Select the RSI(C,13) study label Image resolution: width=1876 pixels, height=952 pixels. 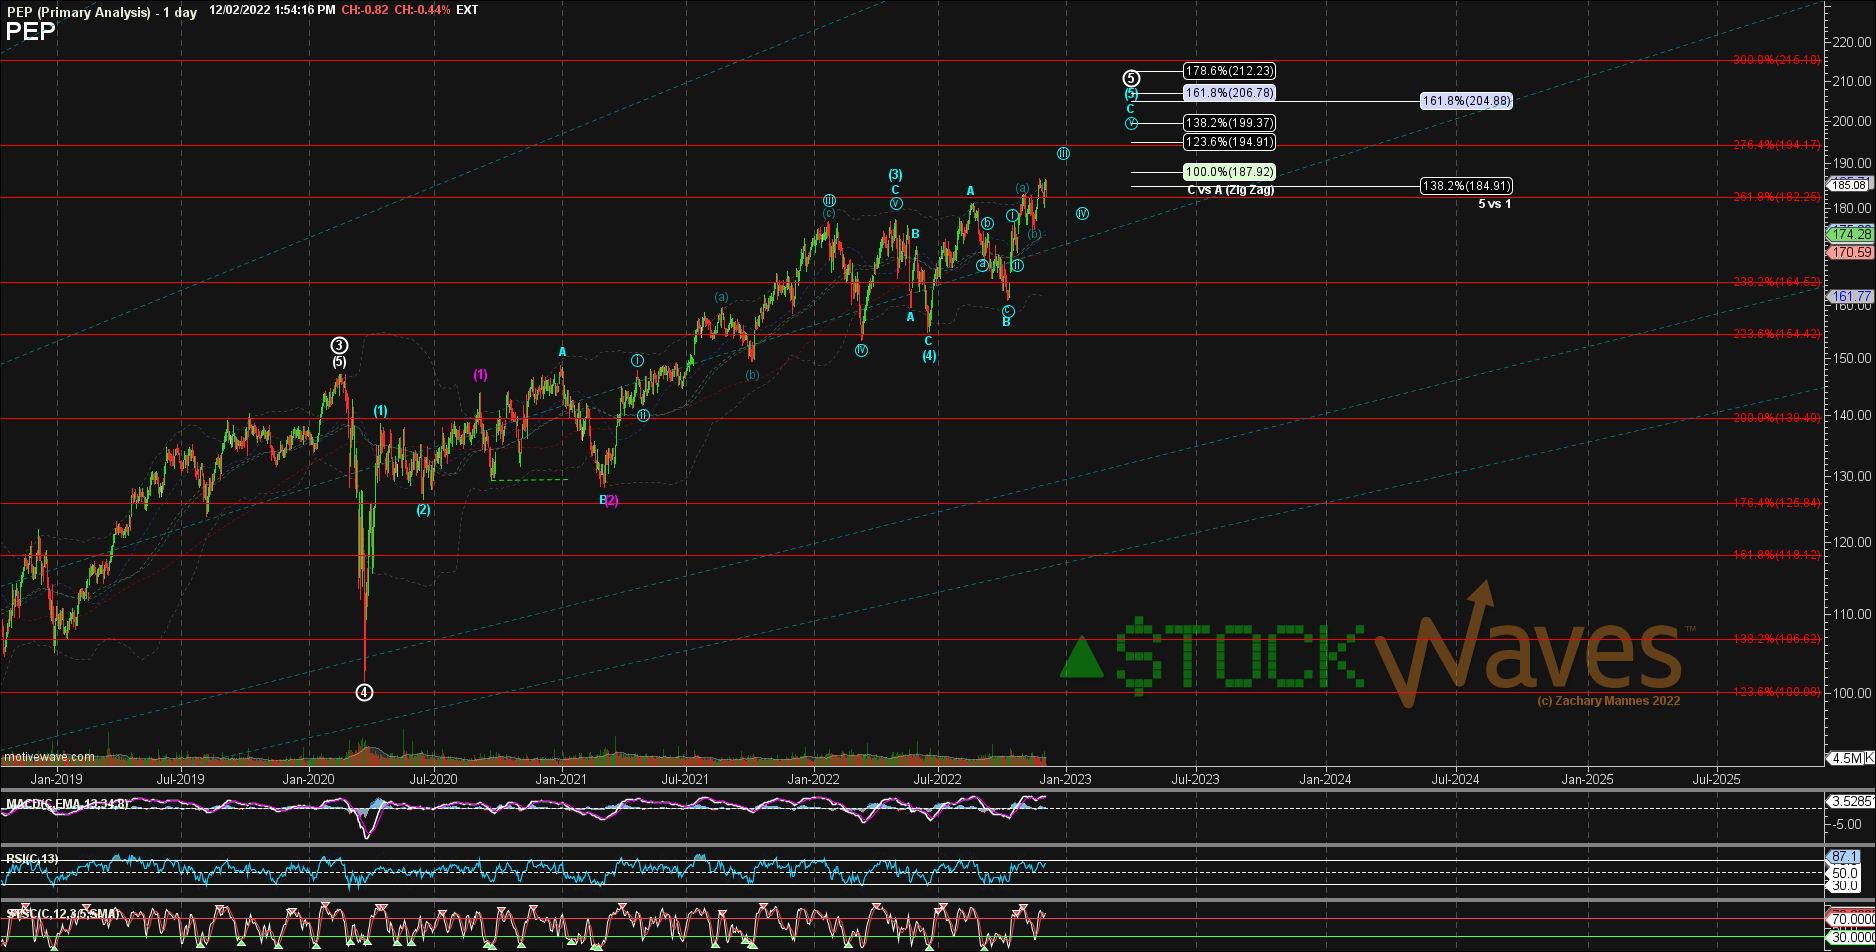pyautogui.click(x=32, y=859)
